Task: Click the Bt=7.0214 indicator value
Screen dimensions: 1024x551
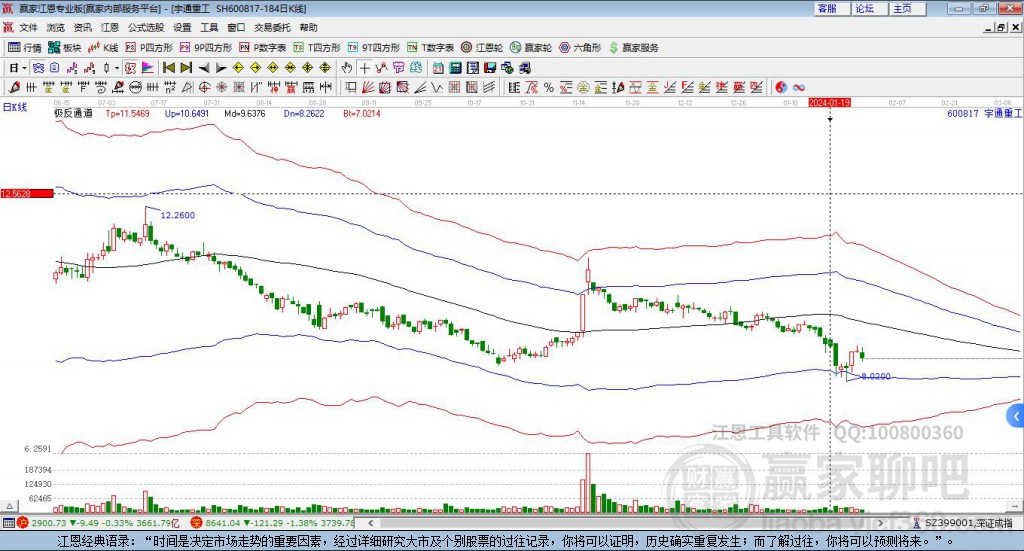Action: coord(362,114)
